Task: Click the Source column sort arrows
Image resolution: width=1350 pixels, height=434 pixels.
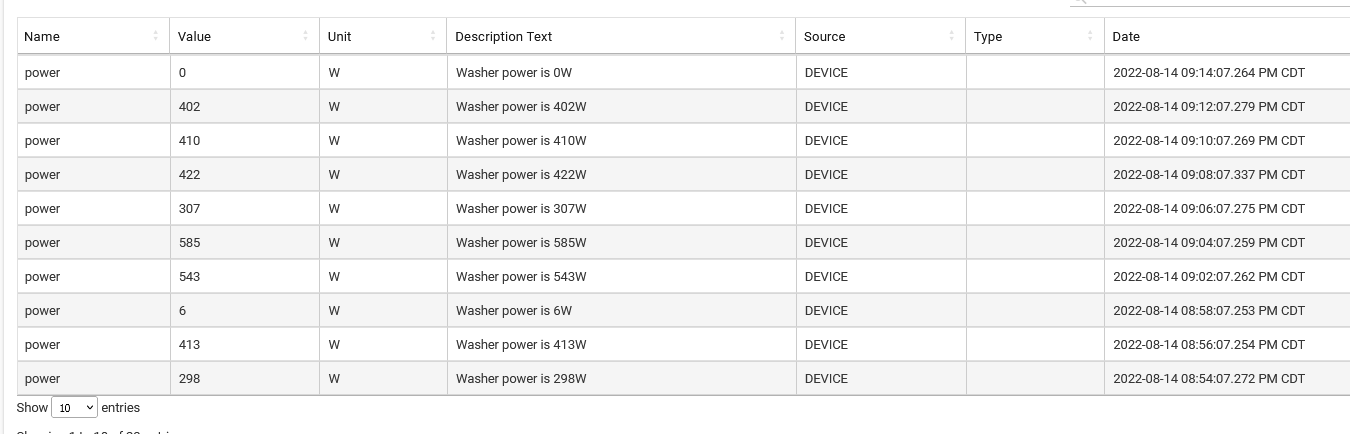Action: click(x=952, y=36)
